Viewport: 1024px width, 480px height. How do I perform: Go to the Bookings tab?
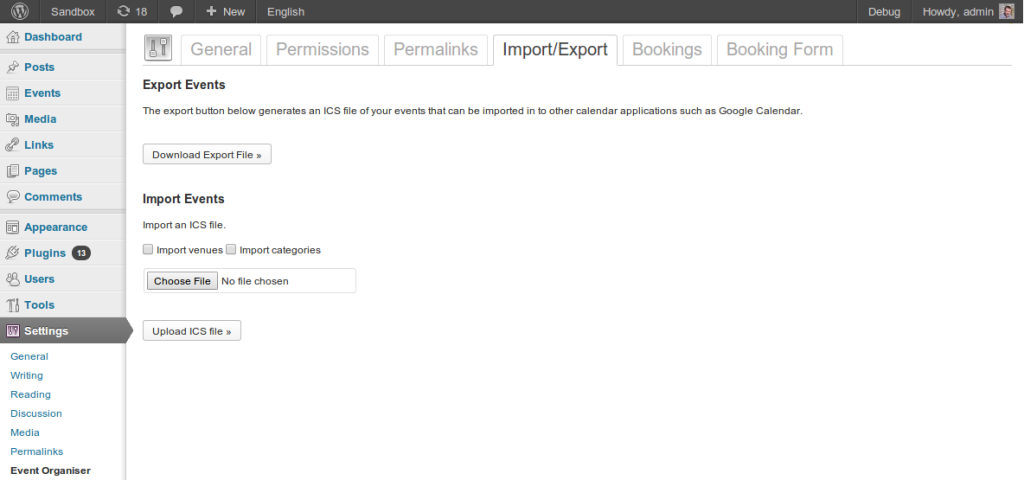(667, 50)
